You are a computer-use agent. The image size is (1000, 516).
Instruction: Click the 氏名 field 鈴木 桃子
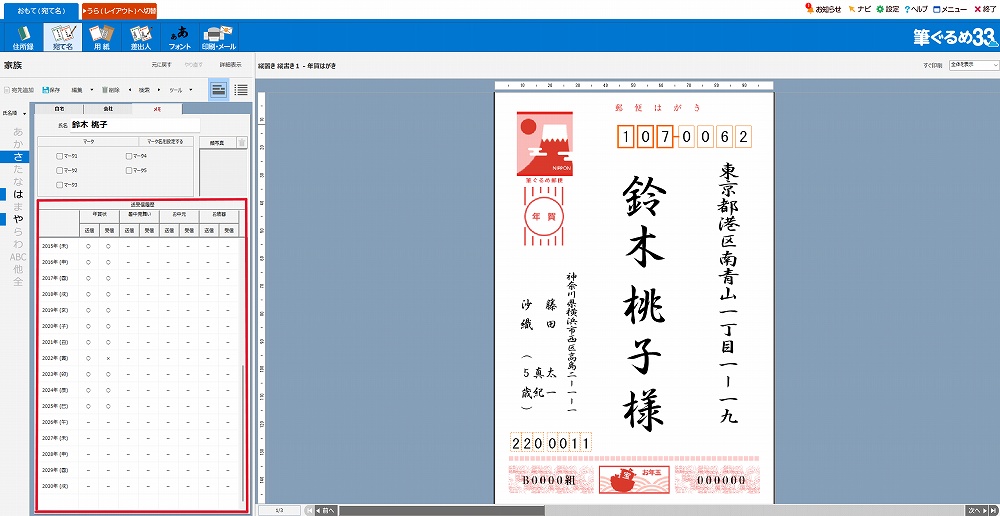pos(133,125)
